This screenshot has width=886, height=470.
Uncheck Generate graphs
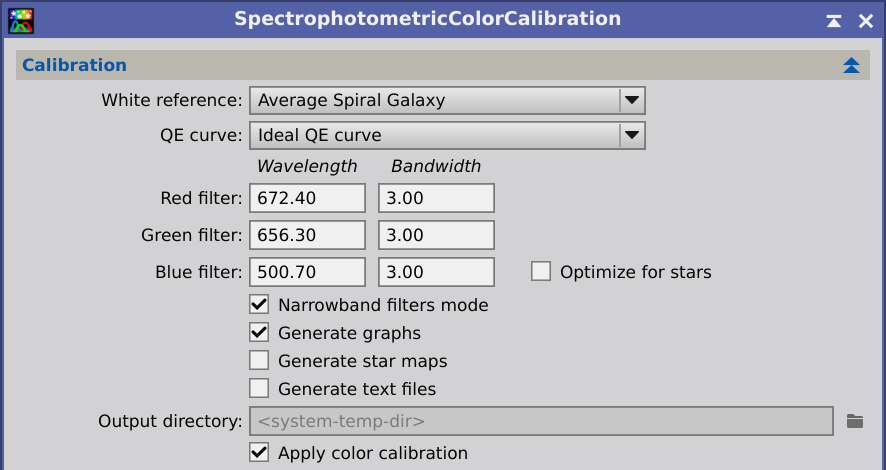pos(259,333)
